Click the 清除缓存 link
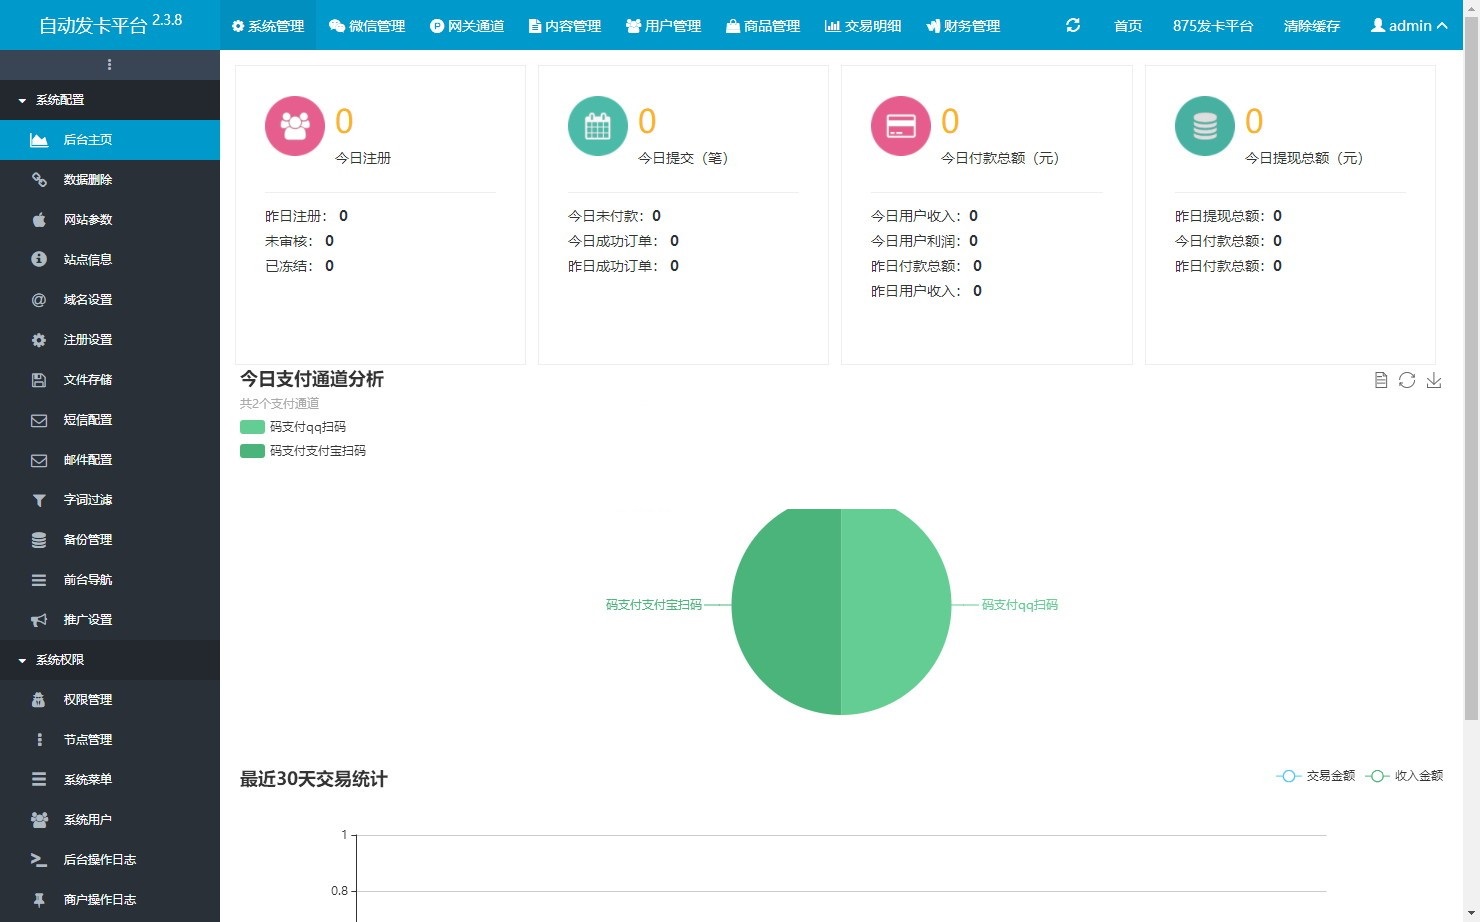 coord(1311,25)
